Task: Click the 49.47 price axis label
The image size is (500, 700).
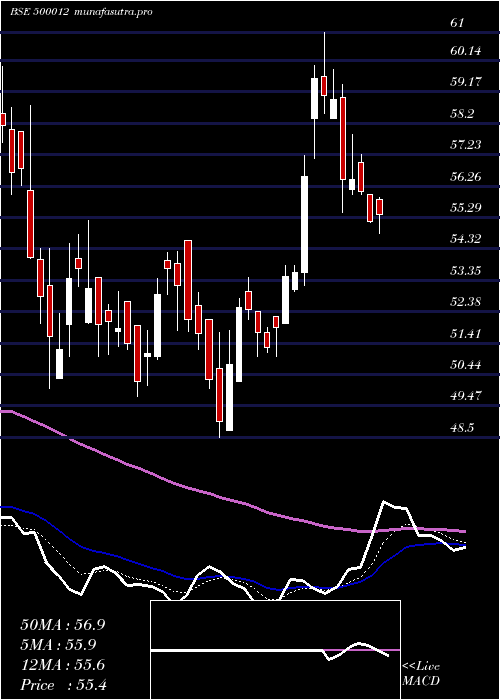Action: [x=466, y=396]
